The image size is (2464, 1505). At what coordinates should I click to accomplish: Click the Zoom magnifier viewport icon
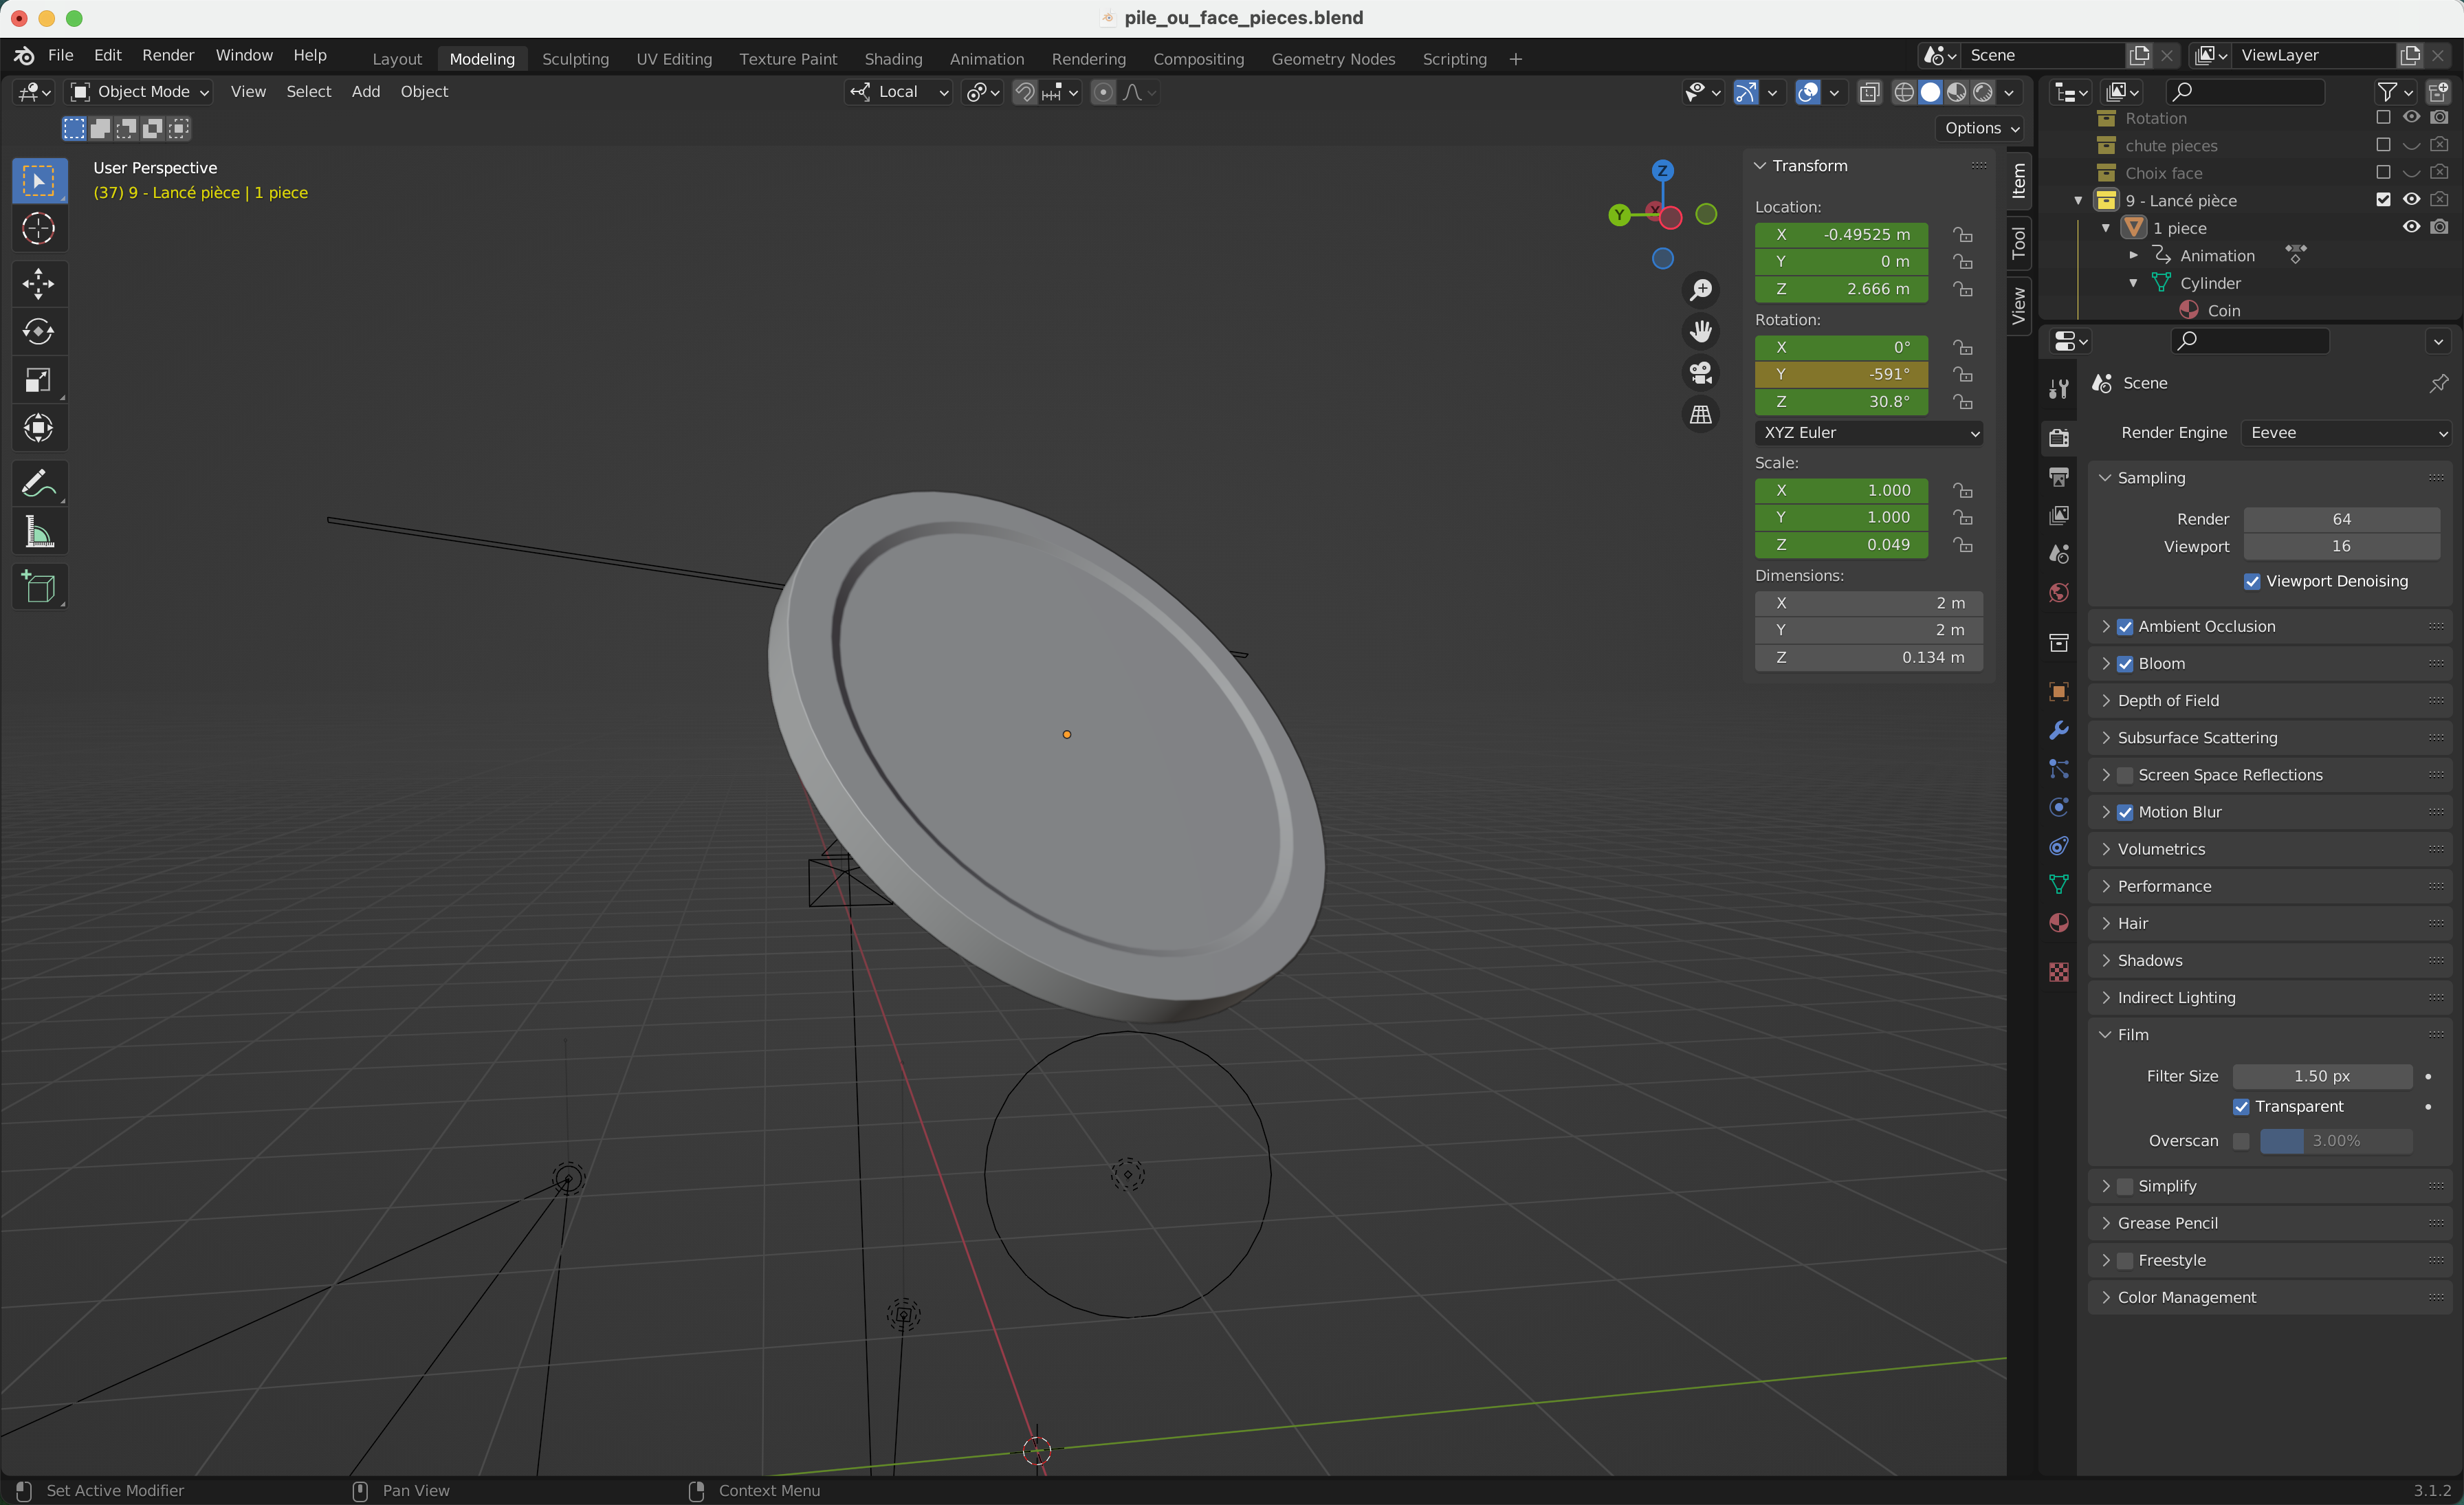[1700, 290]
